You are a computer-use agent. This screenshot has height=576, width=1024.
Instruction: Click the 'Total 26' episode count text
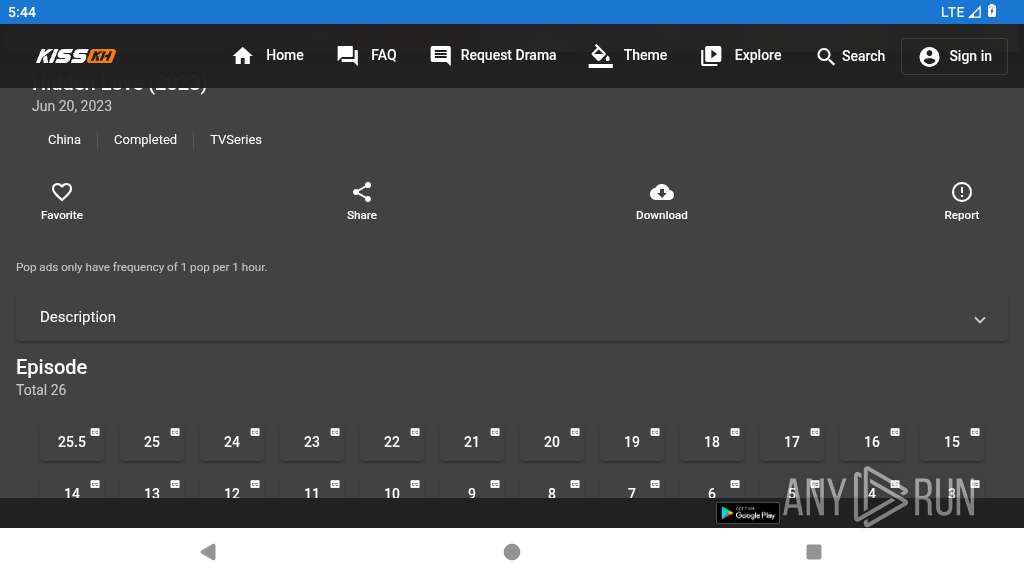coord(41,390)
